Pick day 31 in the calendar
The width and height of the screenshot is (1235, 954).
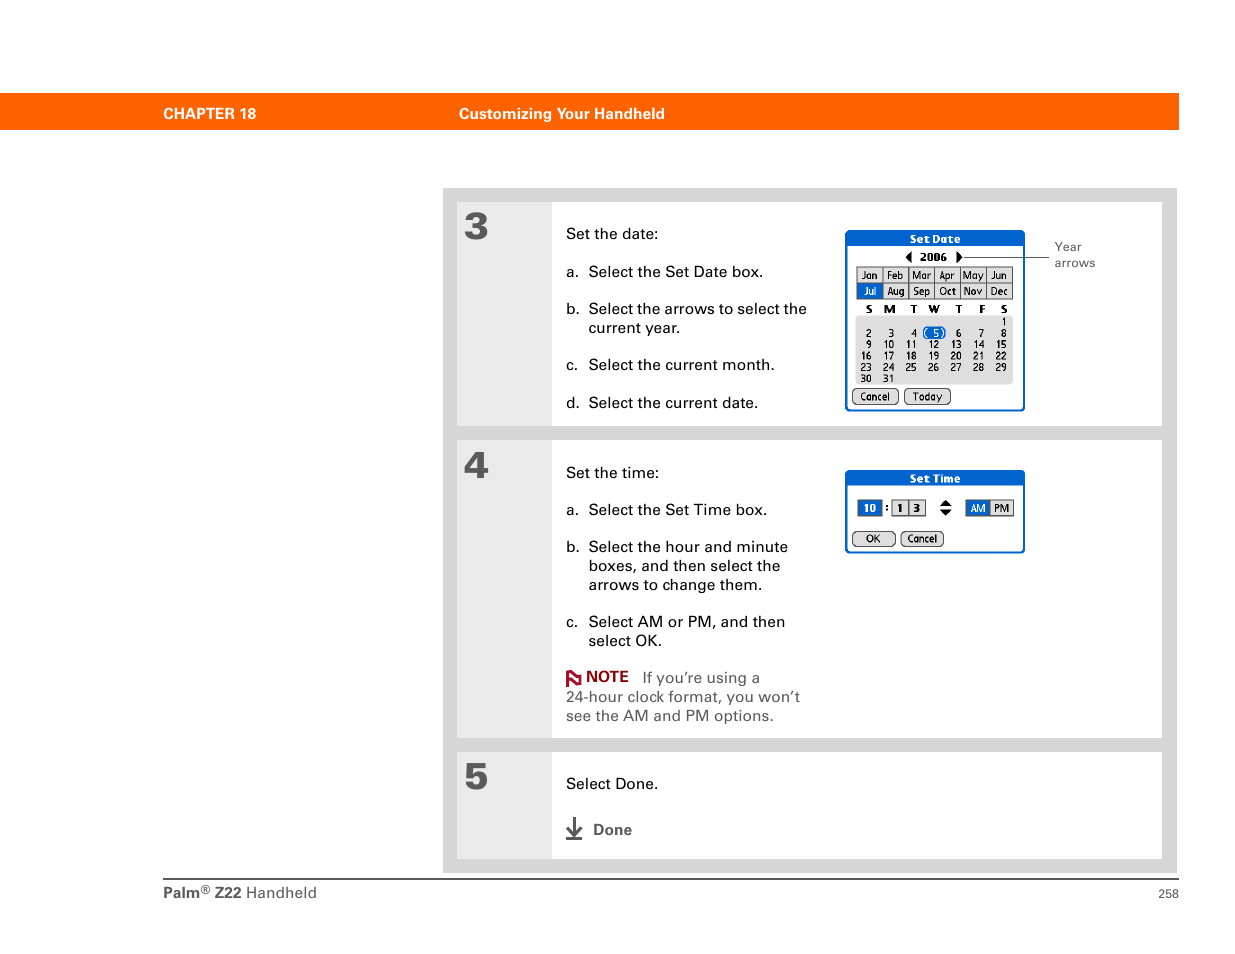(x=889, y=379)
